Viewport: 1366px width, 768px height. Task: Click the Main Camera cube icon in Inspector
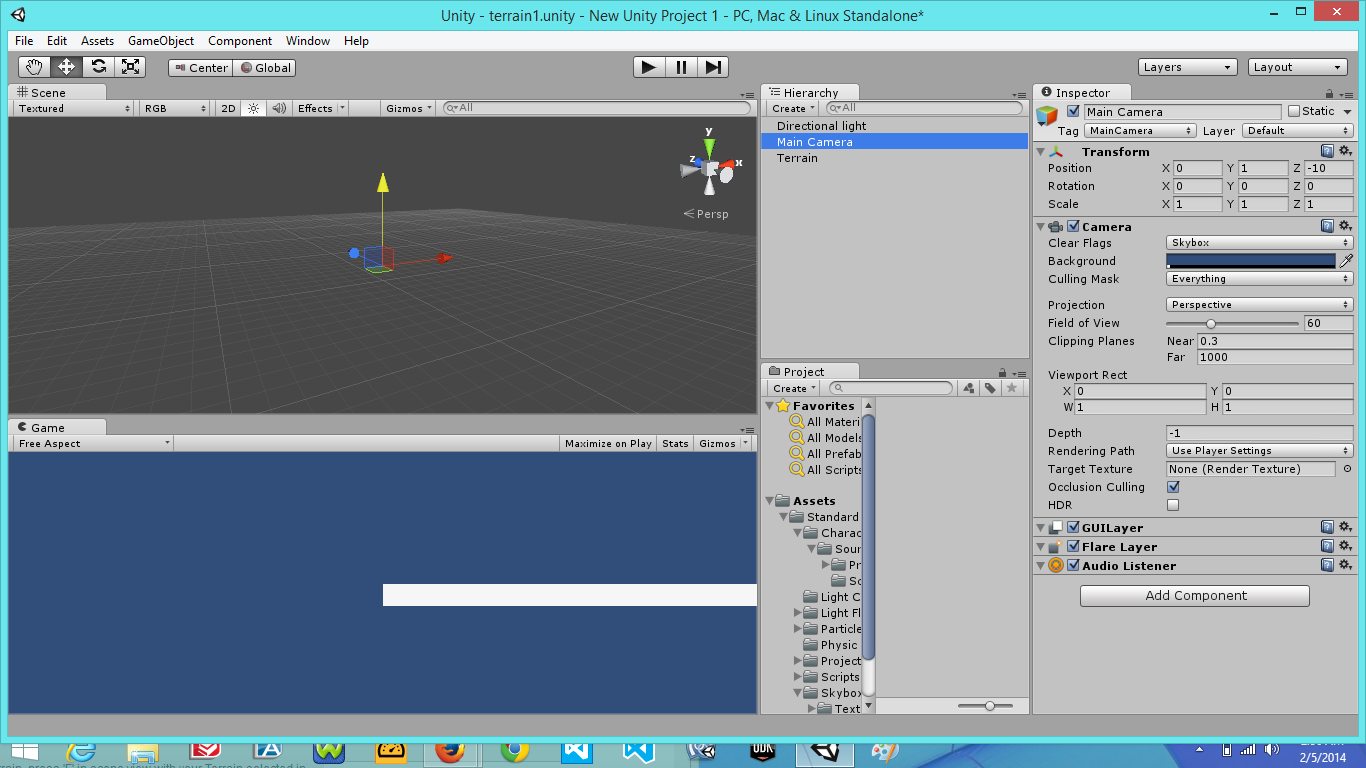coord(1047,116)
